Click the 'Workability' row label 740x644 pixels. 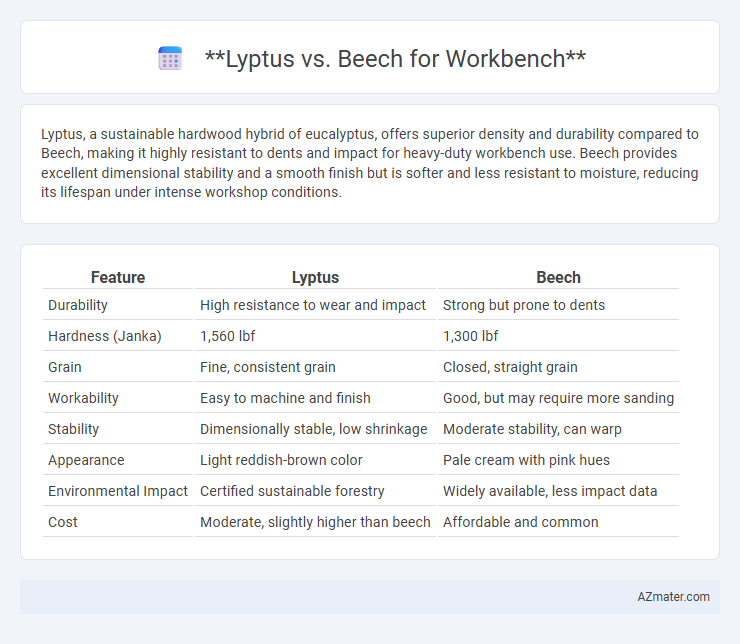coord(83,398)
